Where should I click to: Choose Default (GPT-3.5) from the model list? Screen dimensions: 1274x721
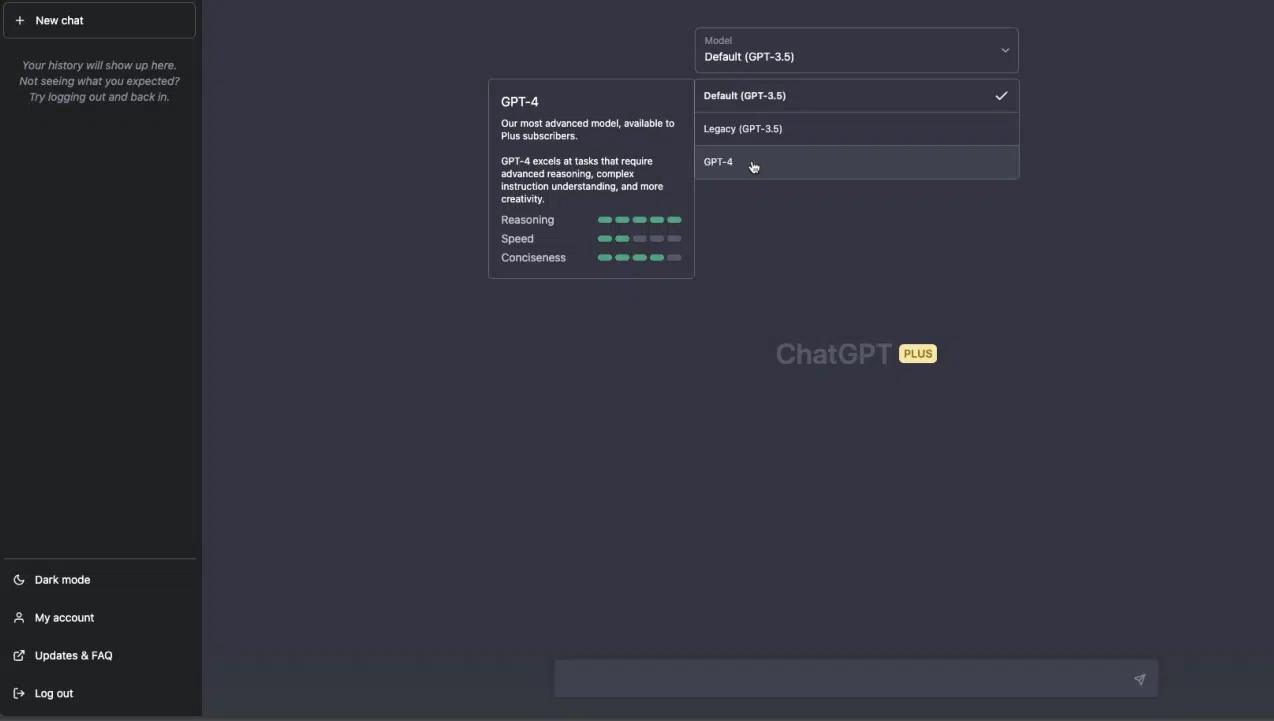tap(745, 96)
